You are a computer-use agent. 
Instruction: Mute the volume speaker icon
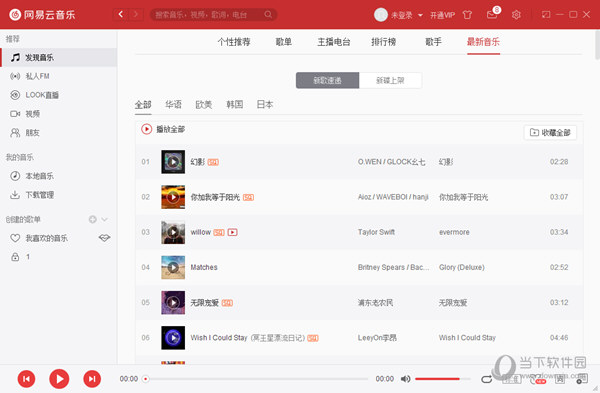[x=405, y=379]
